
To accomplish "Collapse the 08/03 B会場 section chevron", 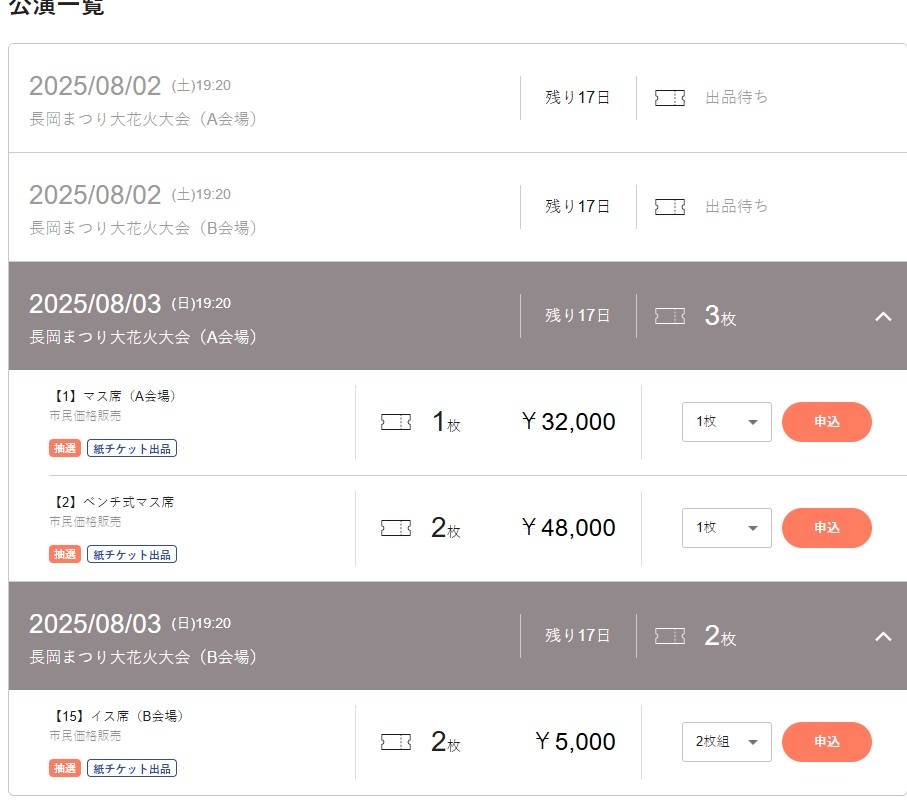I will point(883,636).
